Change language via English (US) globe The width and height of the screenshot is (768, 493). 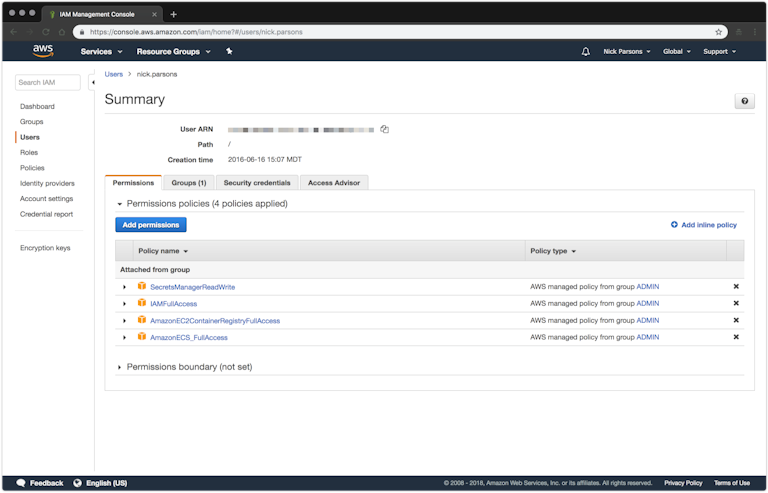(100, 483)
